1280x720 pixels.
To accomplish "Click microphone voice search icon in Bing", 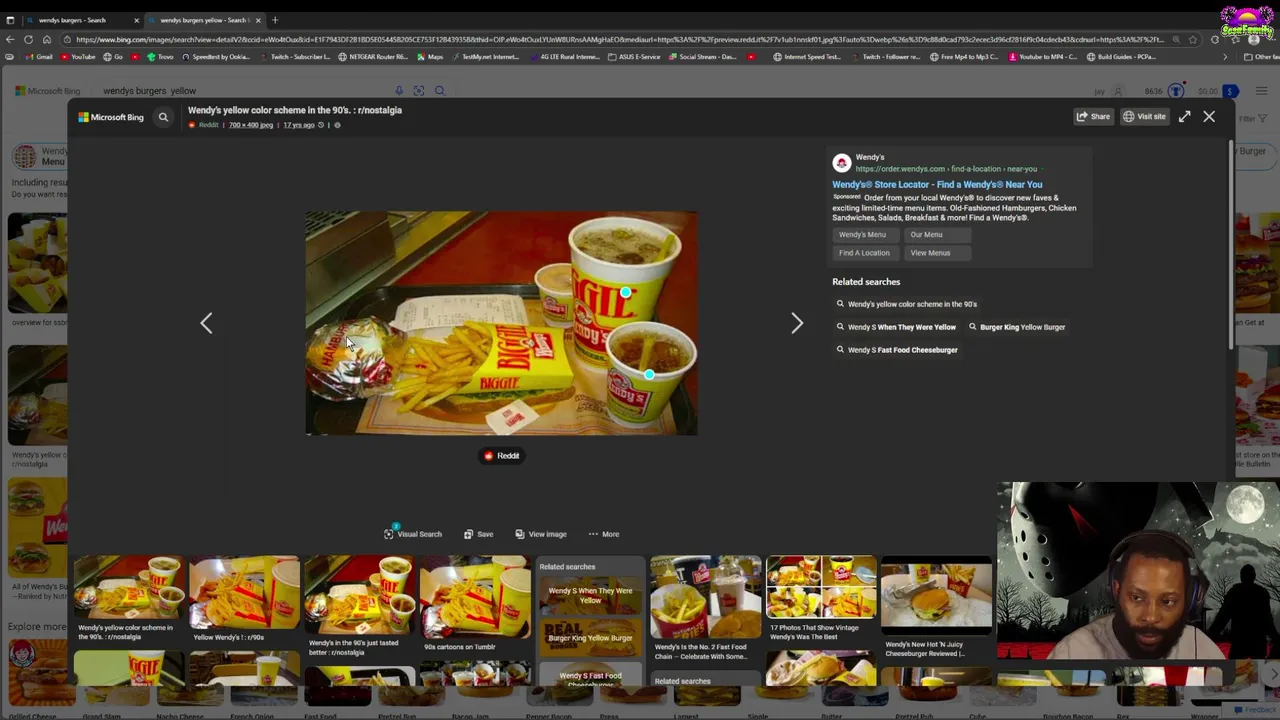I will pos(399,91).
